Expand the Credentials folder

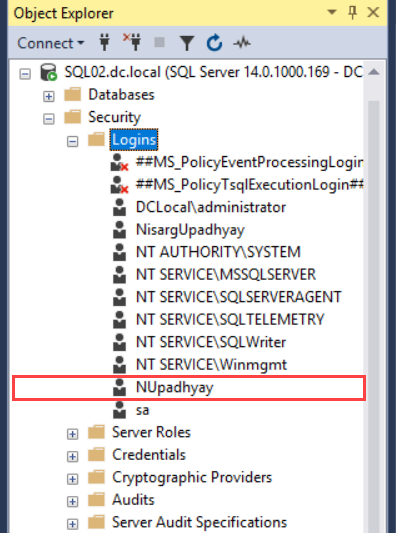point(72,457)
